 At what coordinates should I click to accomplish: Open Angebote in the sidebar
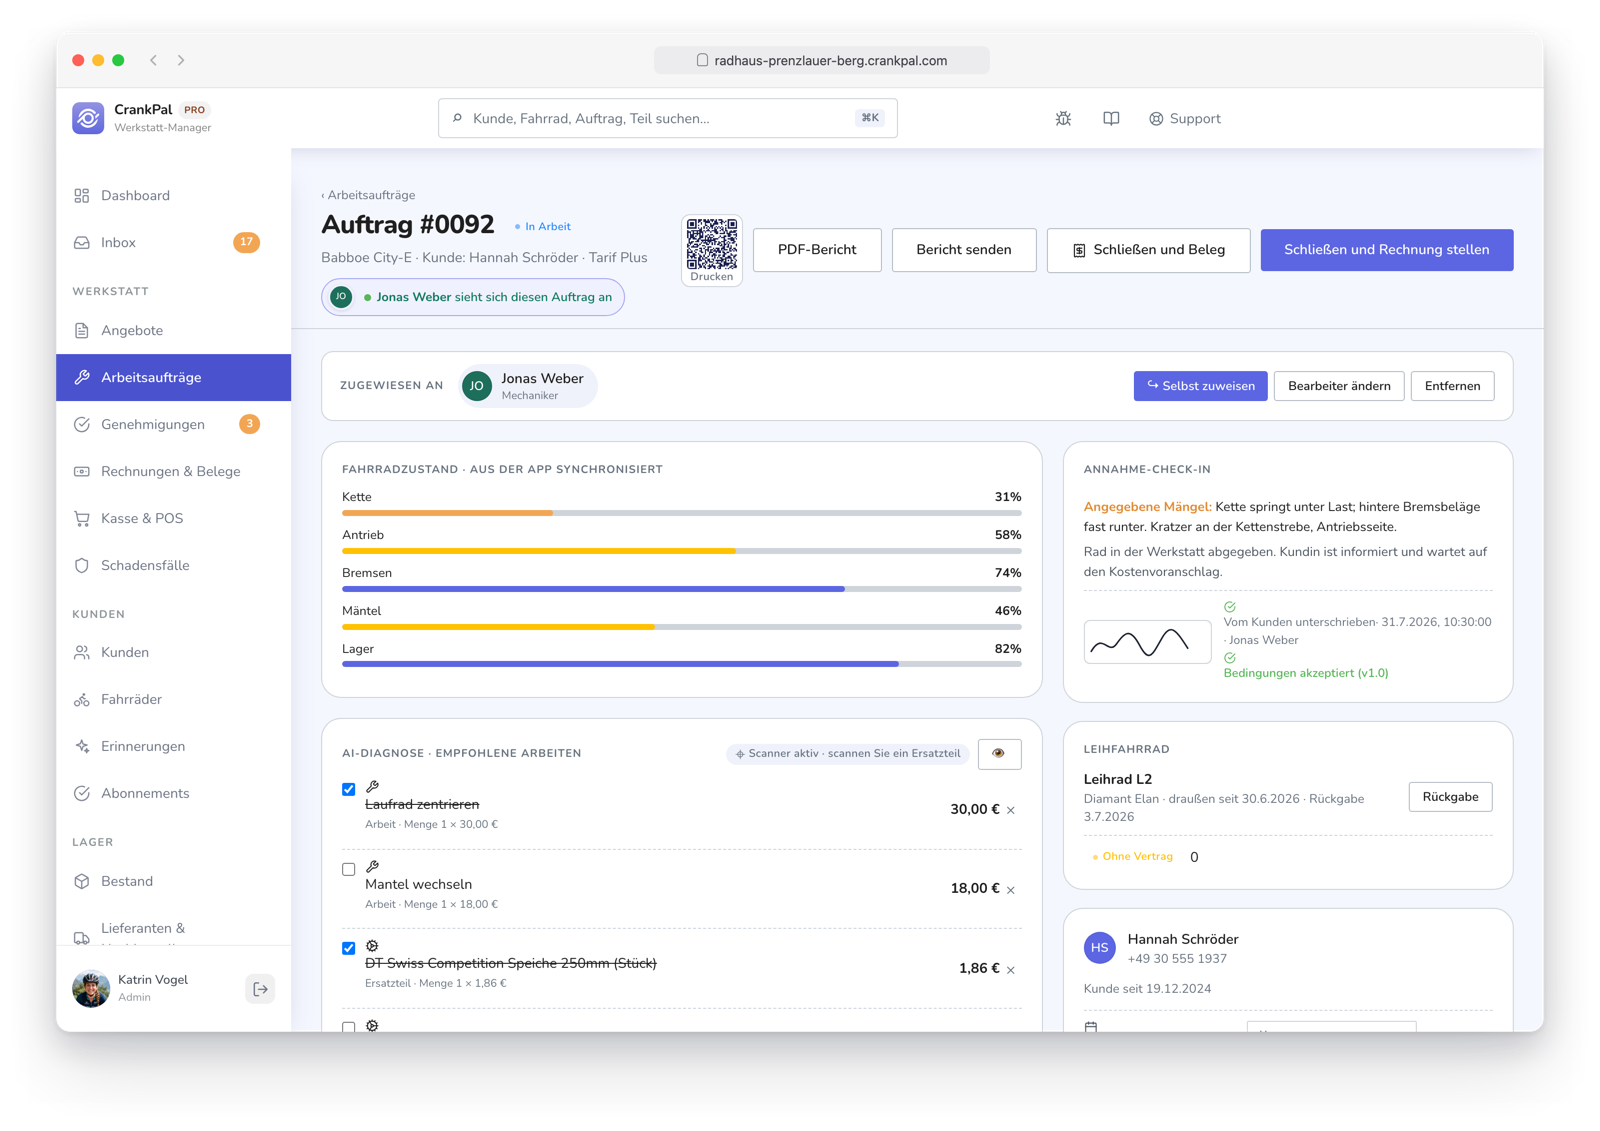tap(173, 330)
